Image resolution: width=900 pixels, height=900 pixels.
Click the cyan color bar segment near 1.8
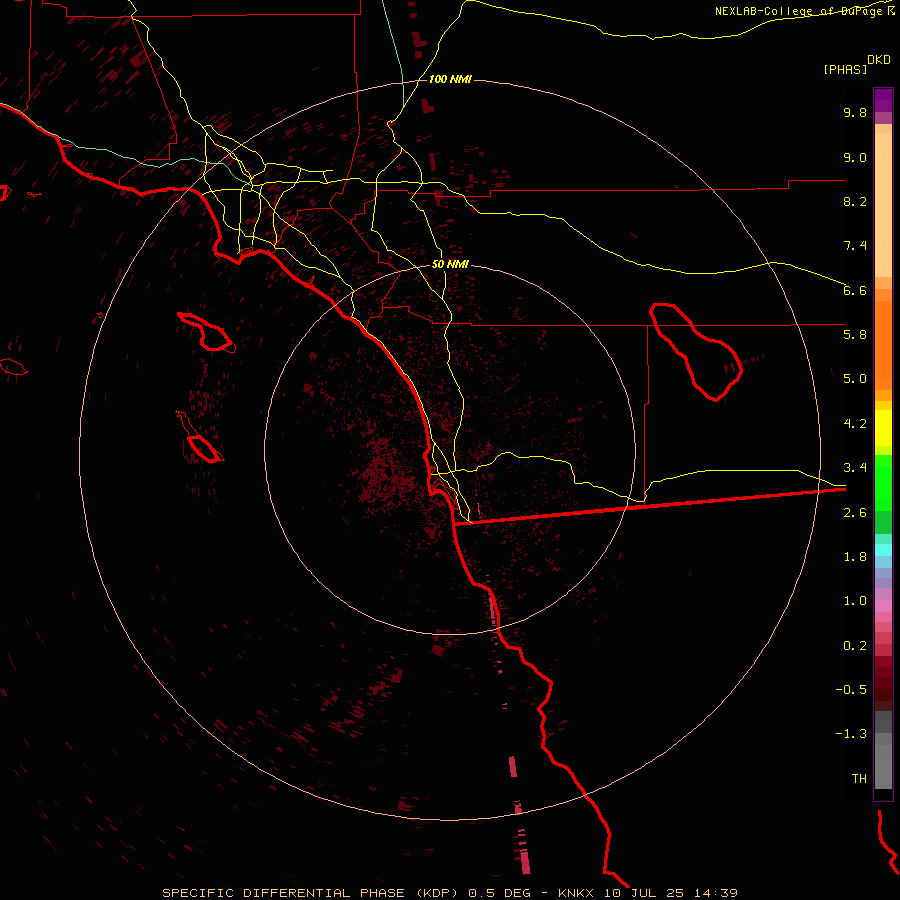[883, 550]
